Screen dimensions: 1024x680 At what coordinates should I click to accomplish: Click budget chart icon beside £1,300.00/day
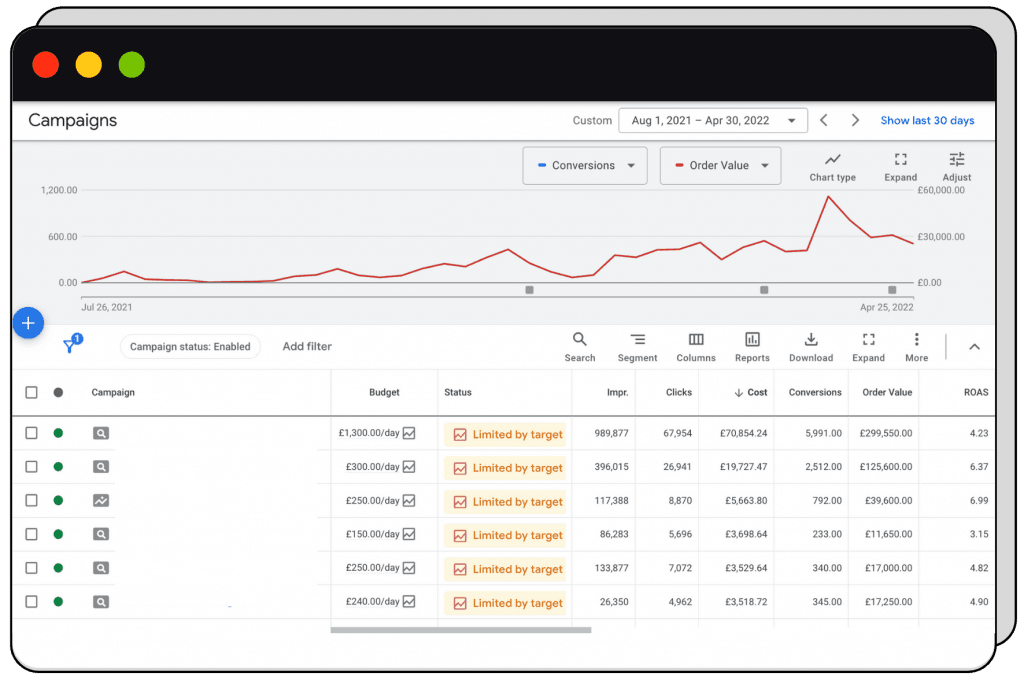(409, 433)
